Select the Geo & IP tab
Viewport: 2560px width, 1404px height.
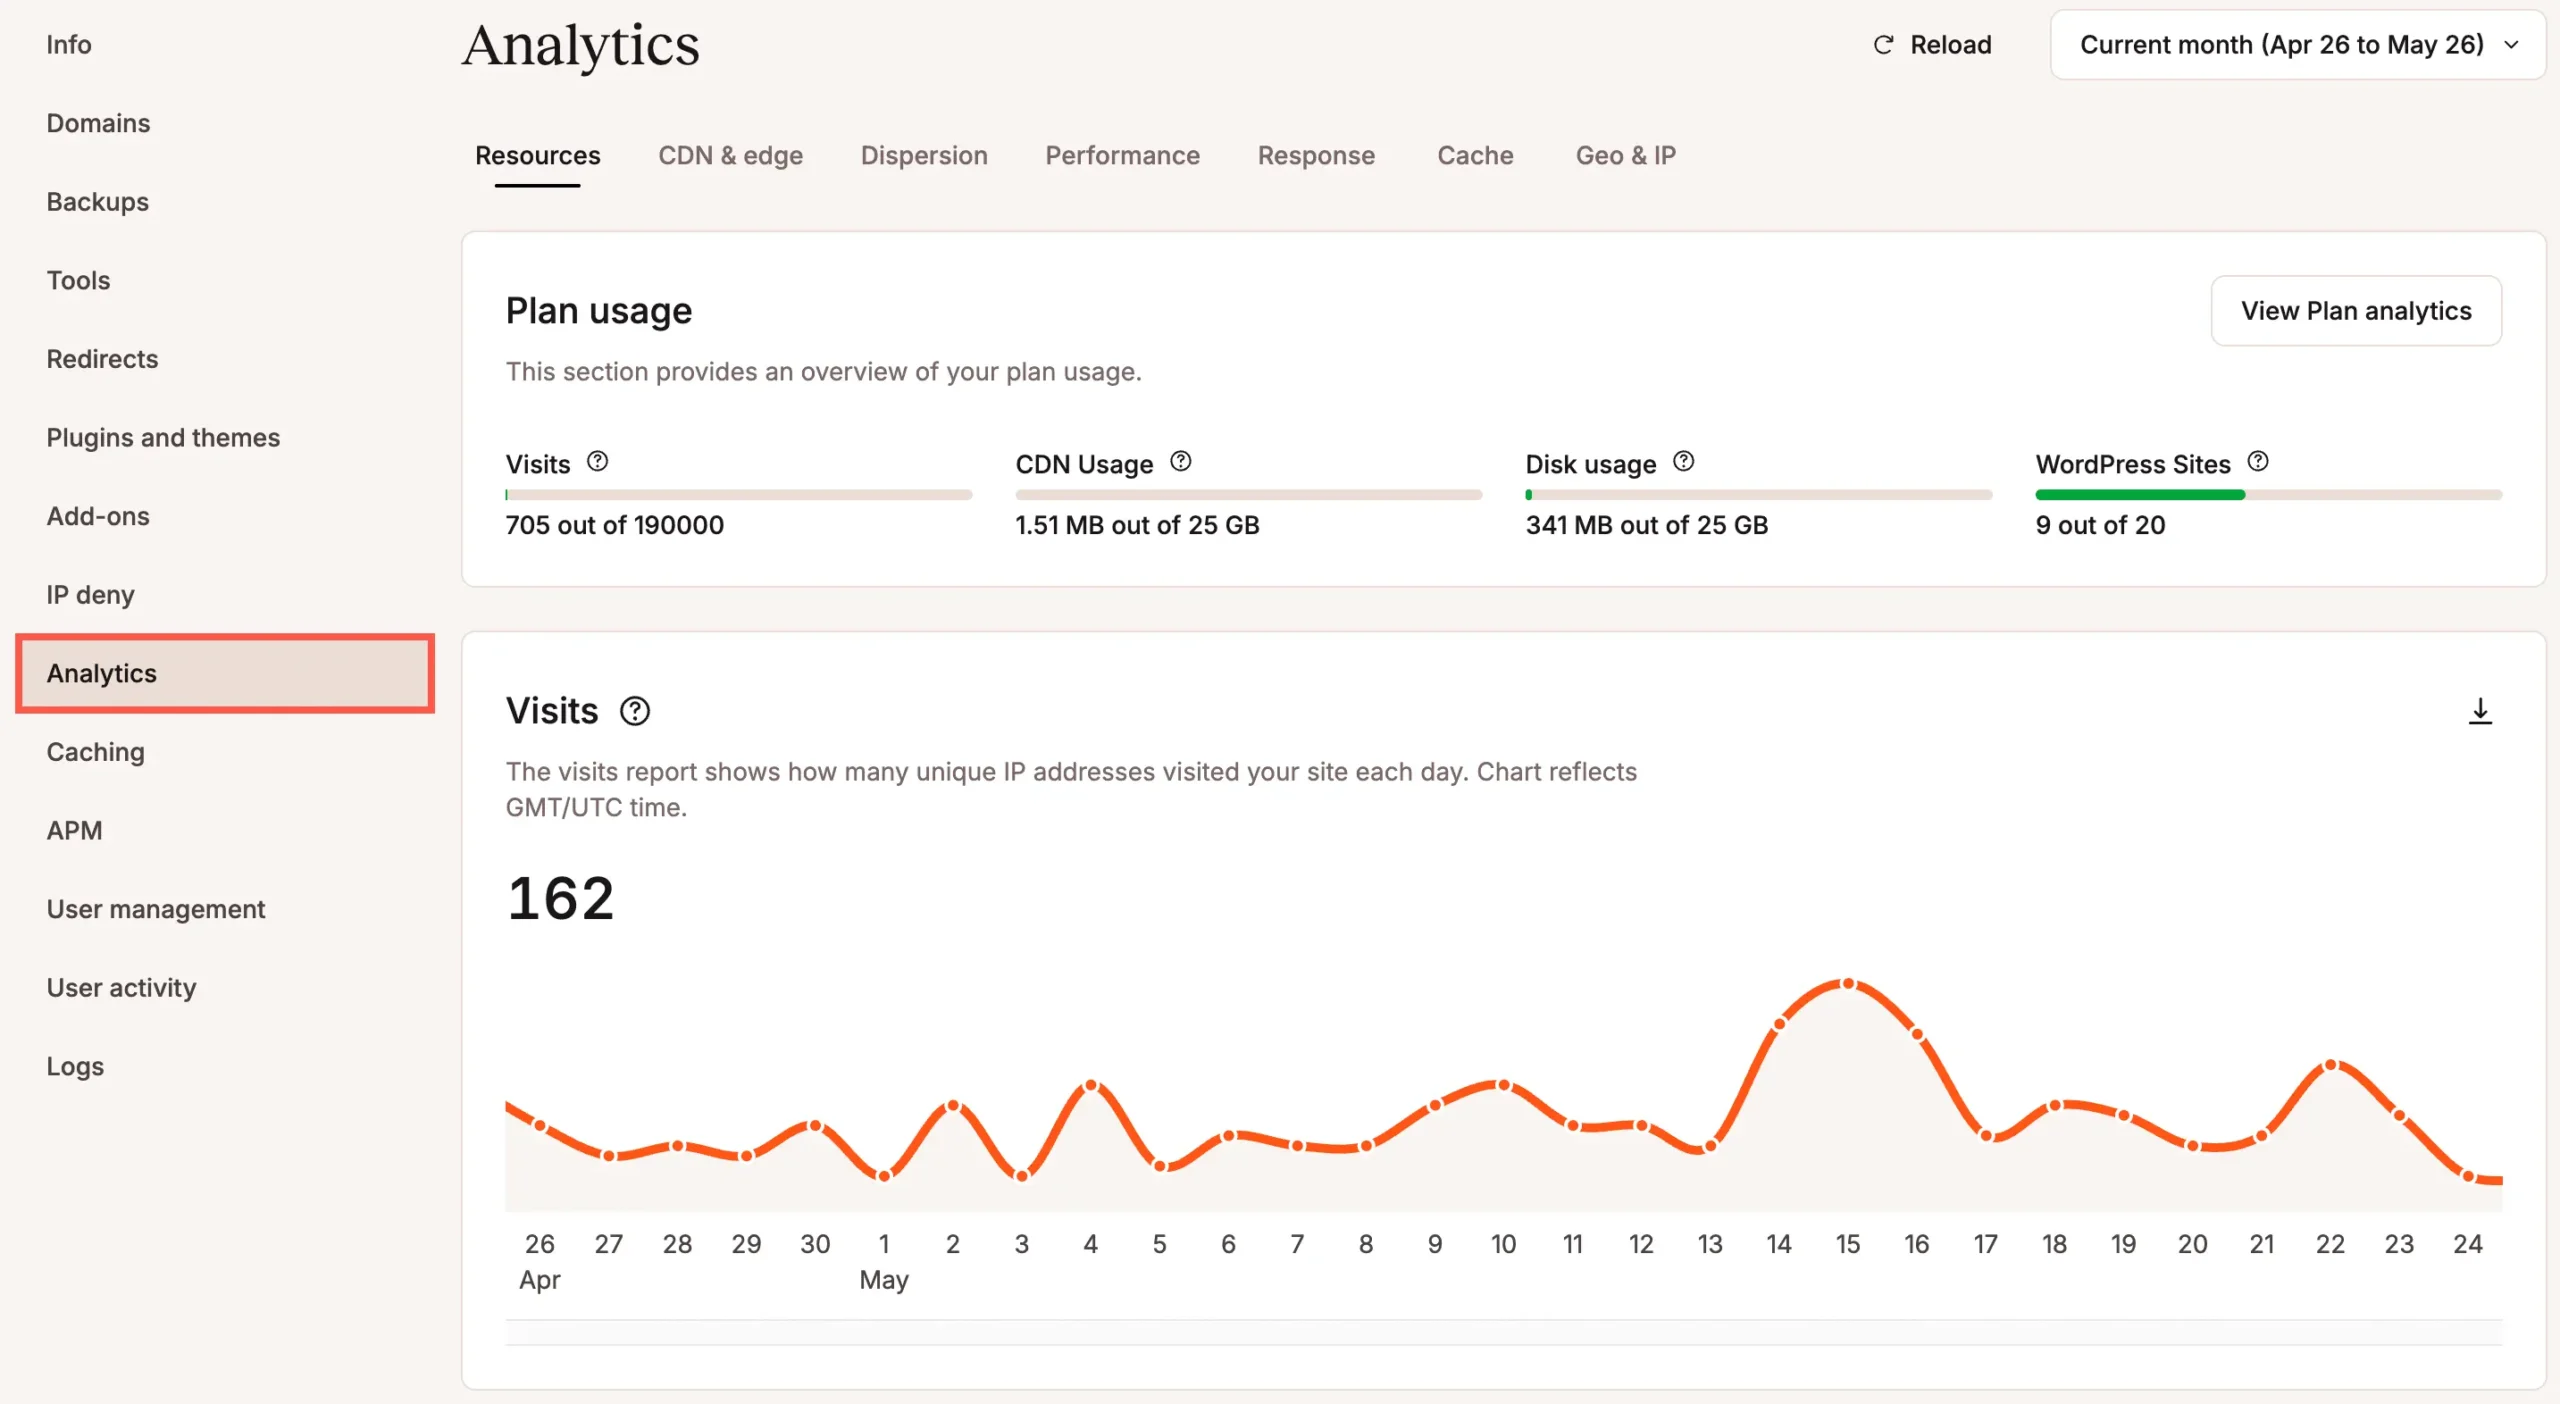pyautogui.click(x=1625, y=156)
